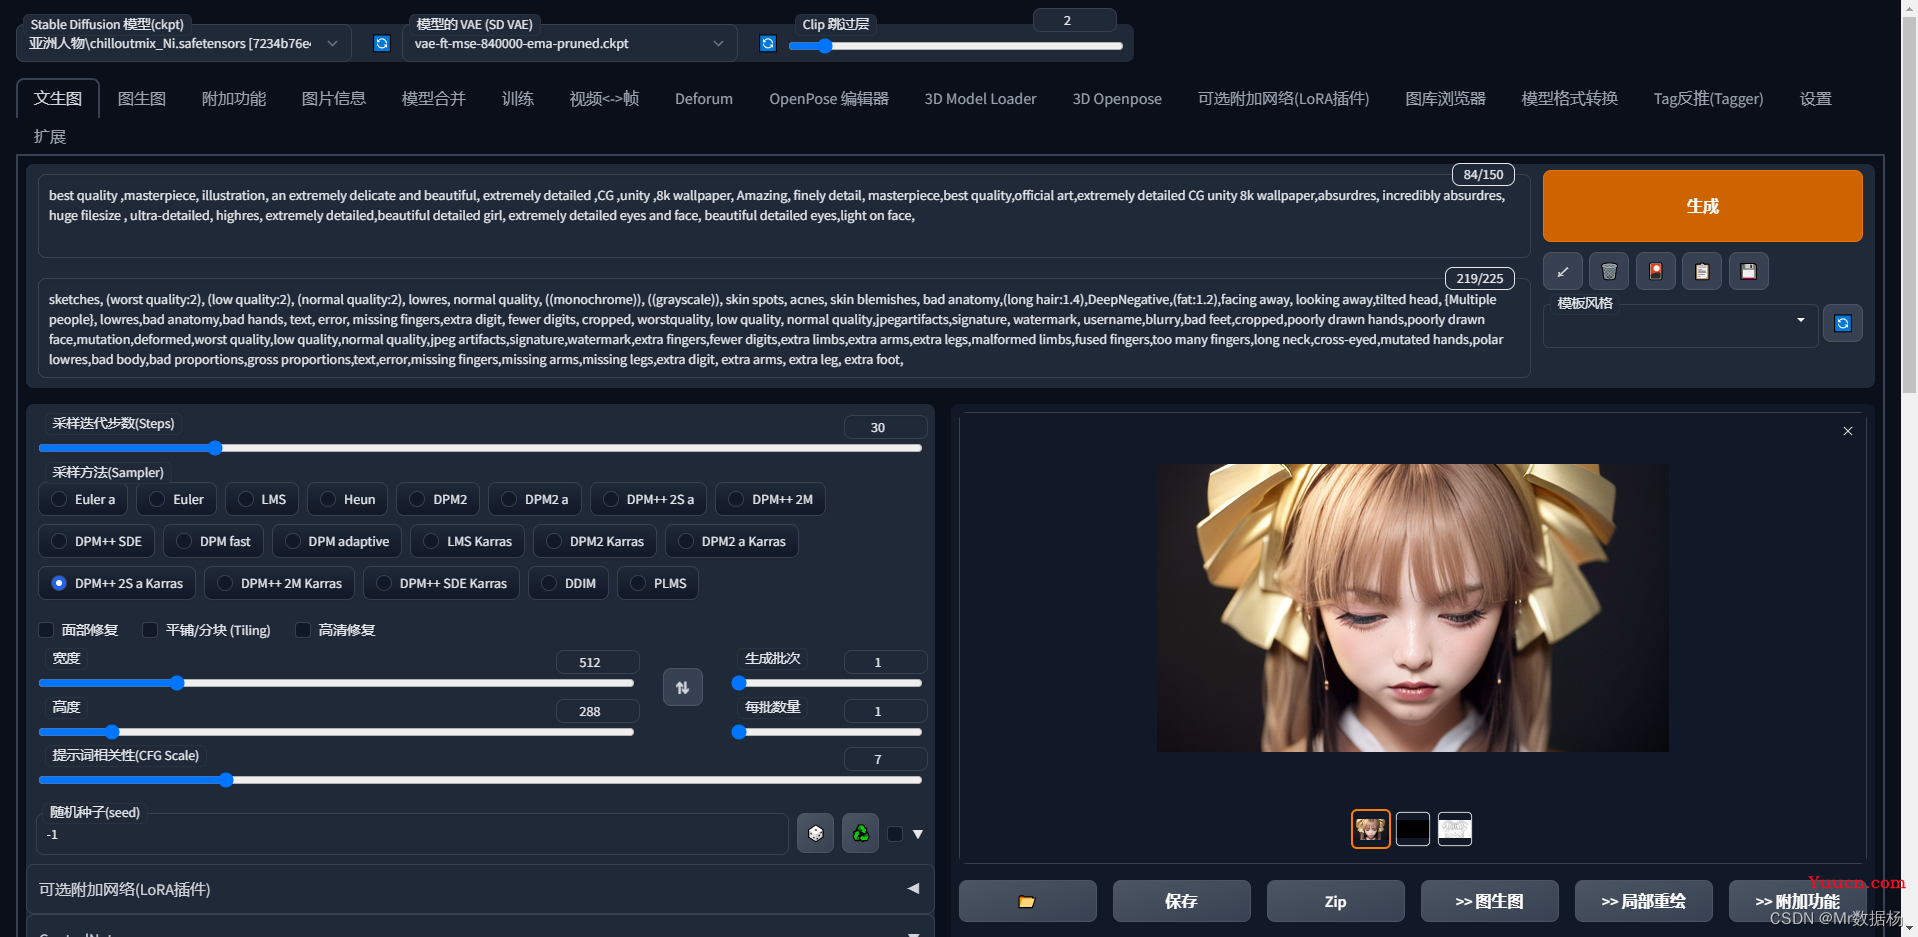Toggle the extra seed options checkbox
Screen dimensions: 1918x937
[x=895, y=834]
